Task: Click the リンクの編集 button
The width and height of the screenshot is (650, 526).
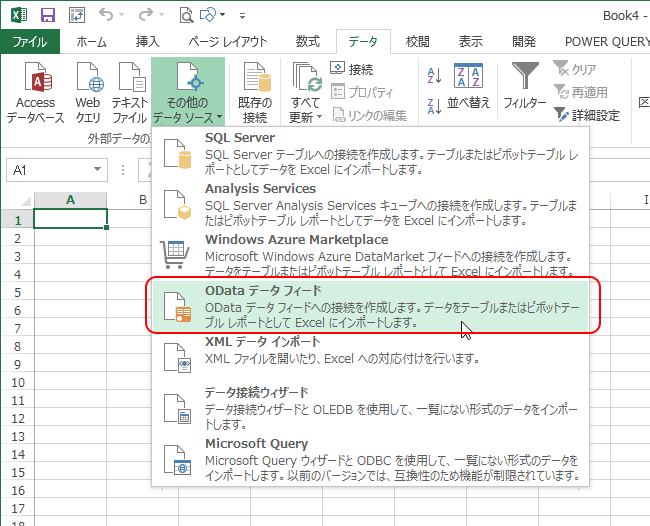Action: pyautogui.click(x=369, y=115)
